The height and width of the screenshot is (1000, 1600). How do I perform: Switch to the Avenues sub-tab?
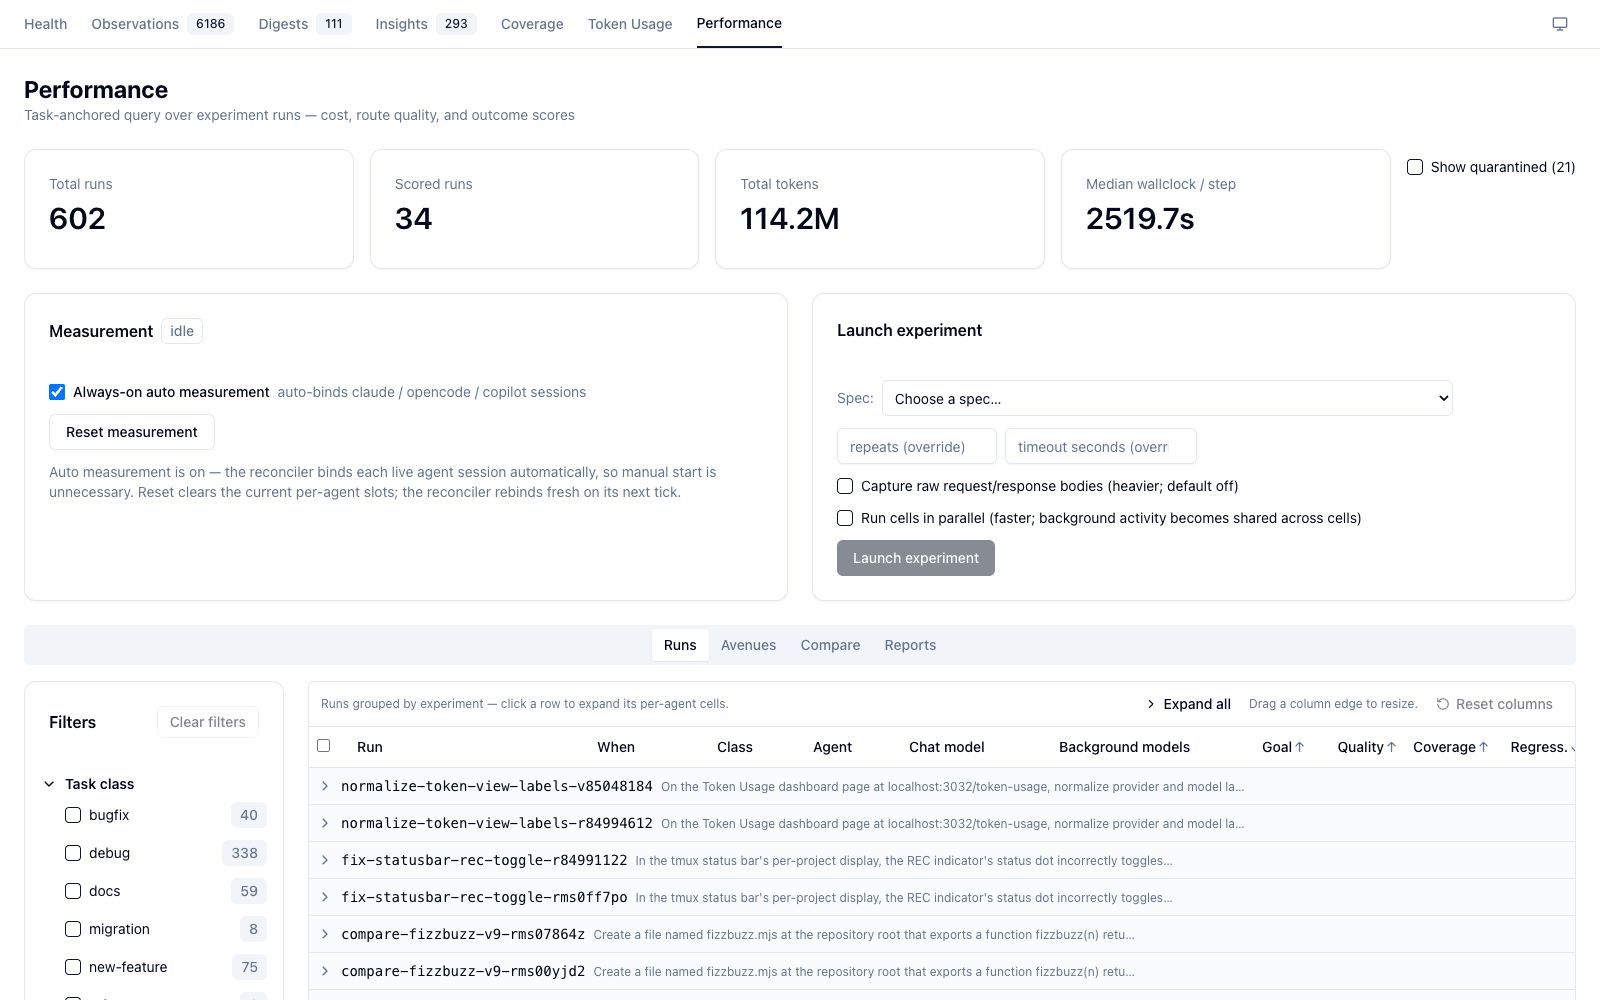point(749,645)
